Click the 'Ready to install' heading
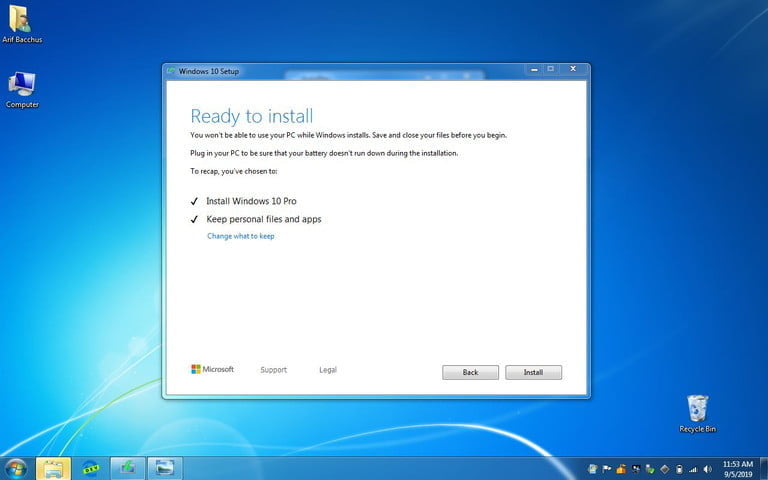The image size is (768, 480). (x=252, y=116)
